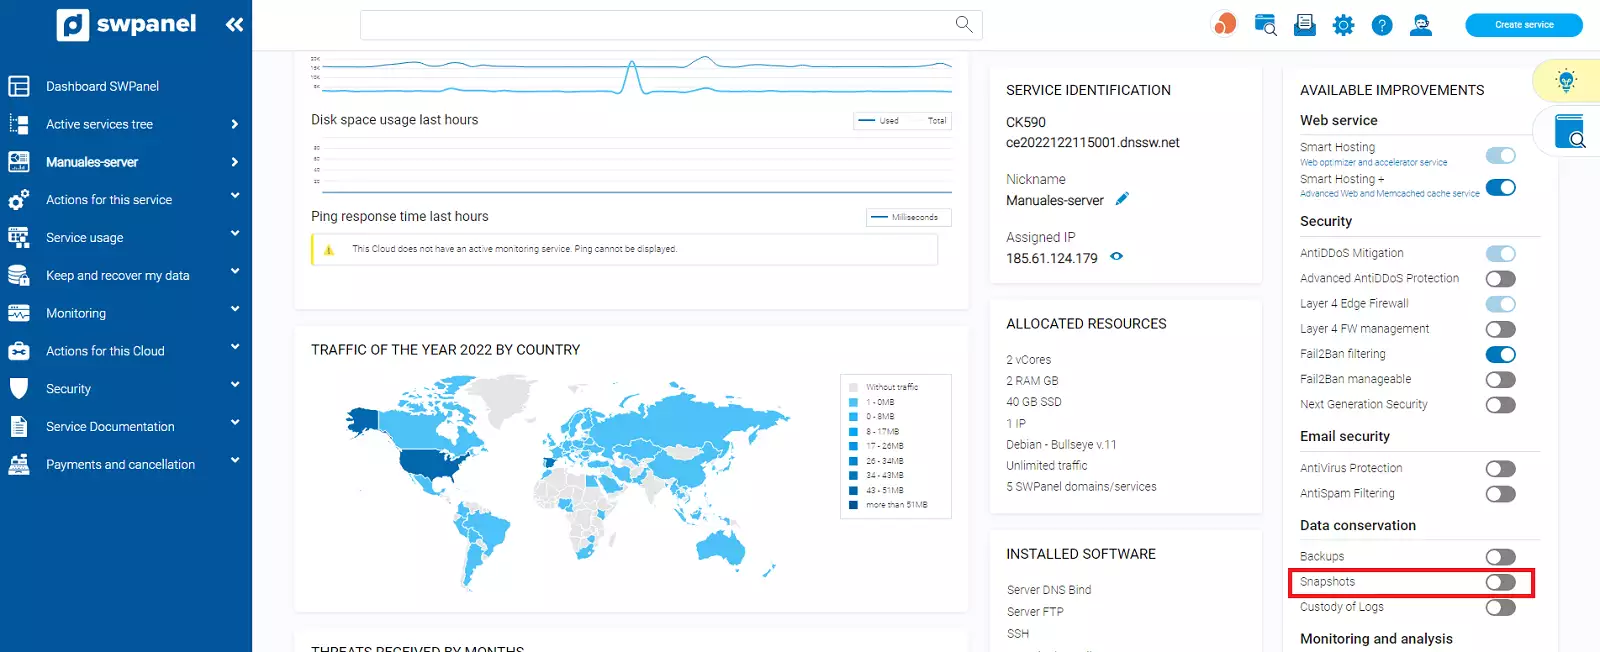This screenshot has height=652, width=1600.
Task: Enable the Snapshots toggle
Action: (1500, 582)
